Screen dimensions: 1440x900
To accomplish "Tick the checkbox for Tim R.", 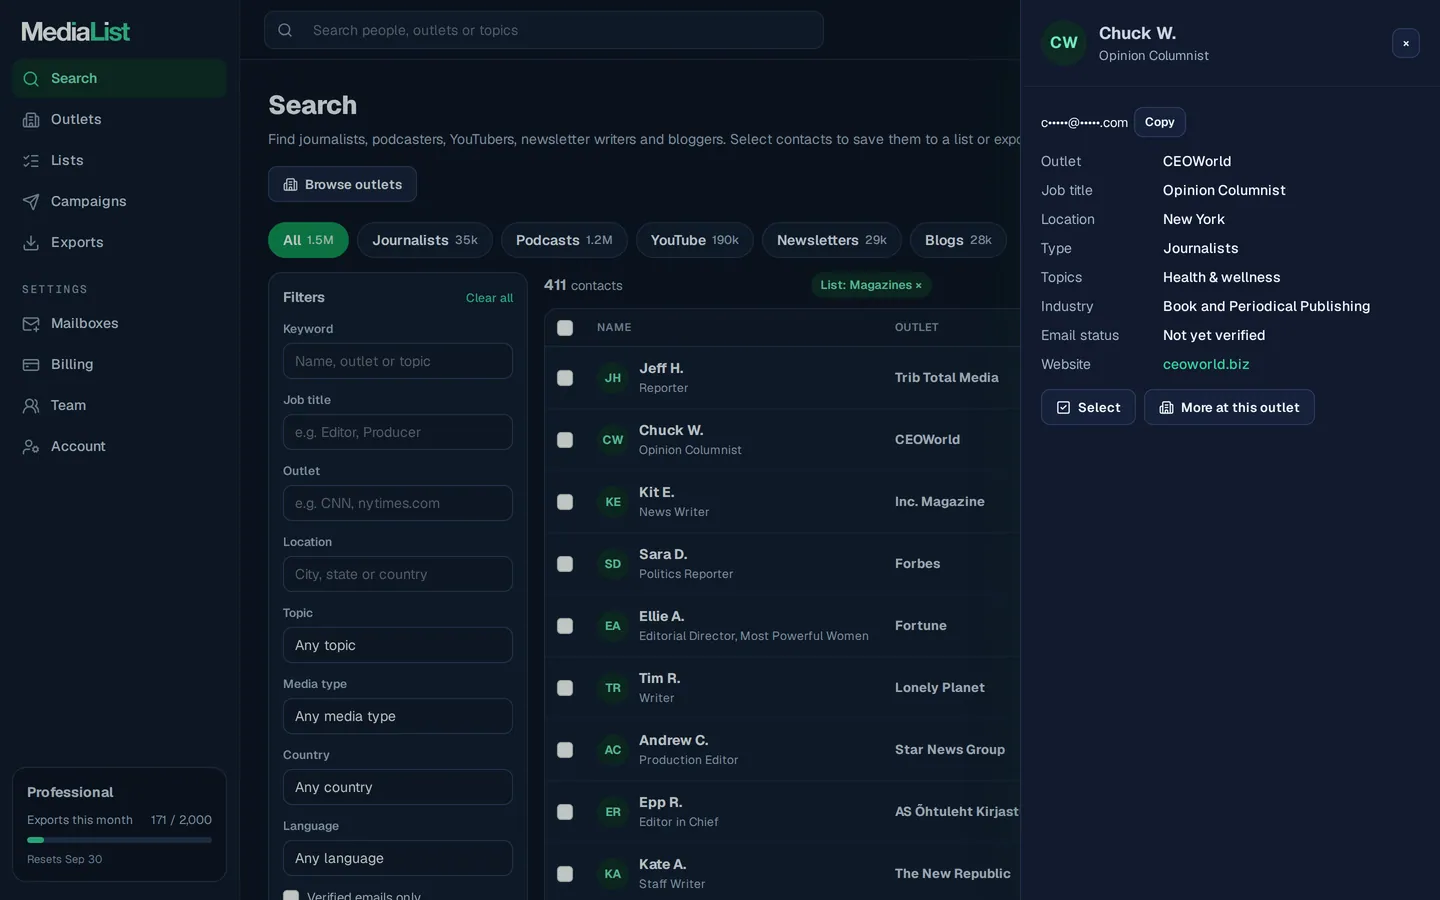I will tap(565, 688).
